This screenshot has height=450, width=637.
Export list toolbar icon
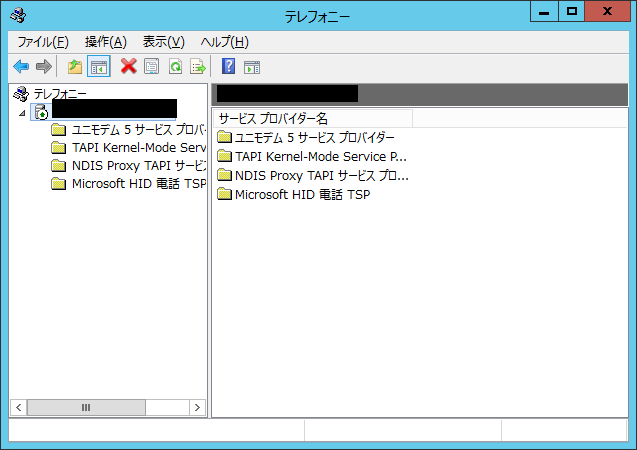(x=198, y=67)
